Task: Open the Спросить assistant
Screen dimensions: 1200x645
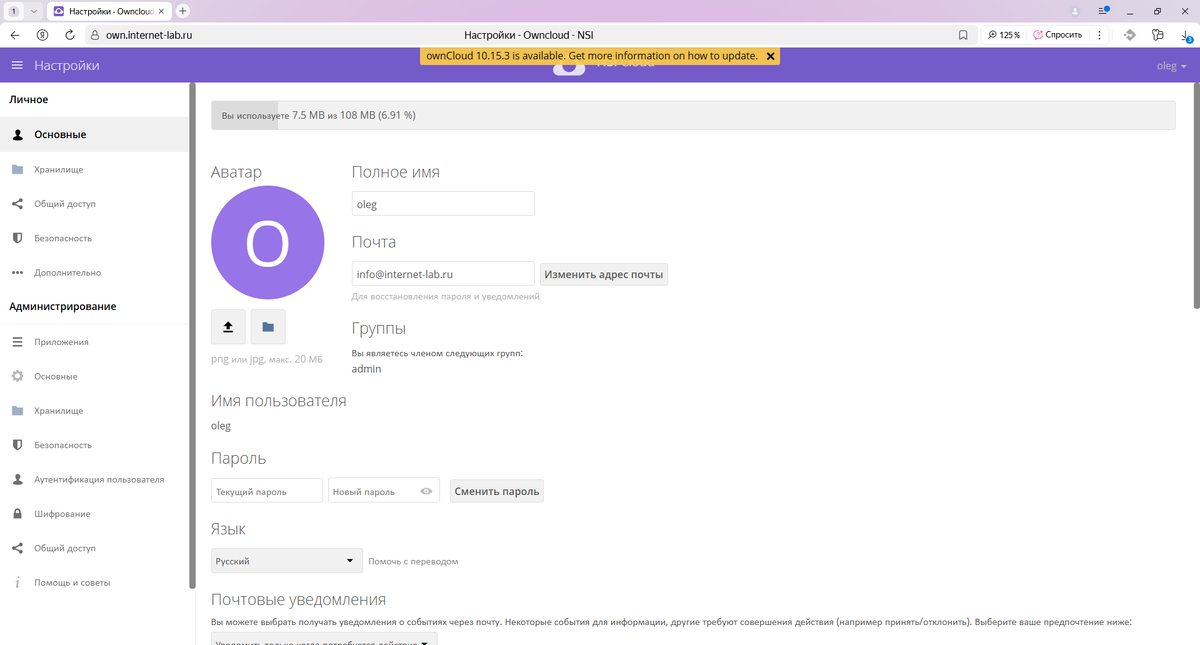Action: click(x=1059, y=34)
